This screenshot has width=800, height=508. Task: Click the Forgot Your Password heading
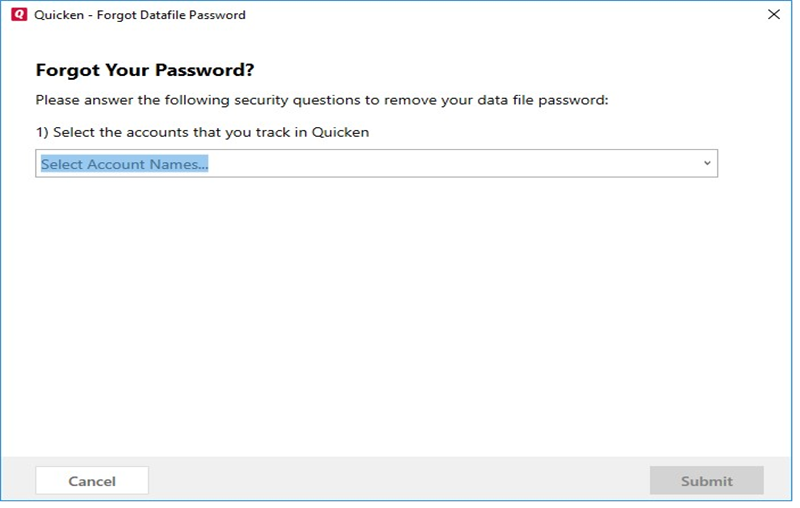pos(145,70)
